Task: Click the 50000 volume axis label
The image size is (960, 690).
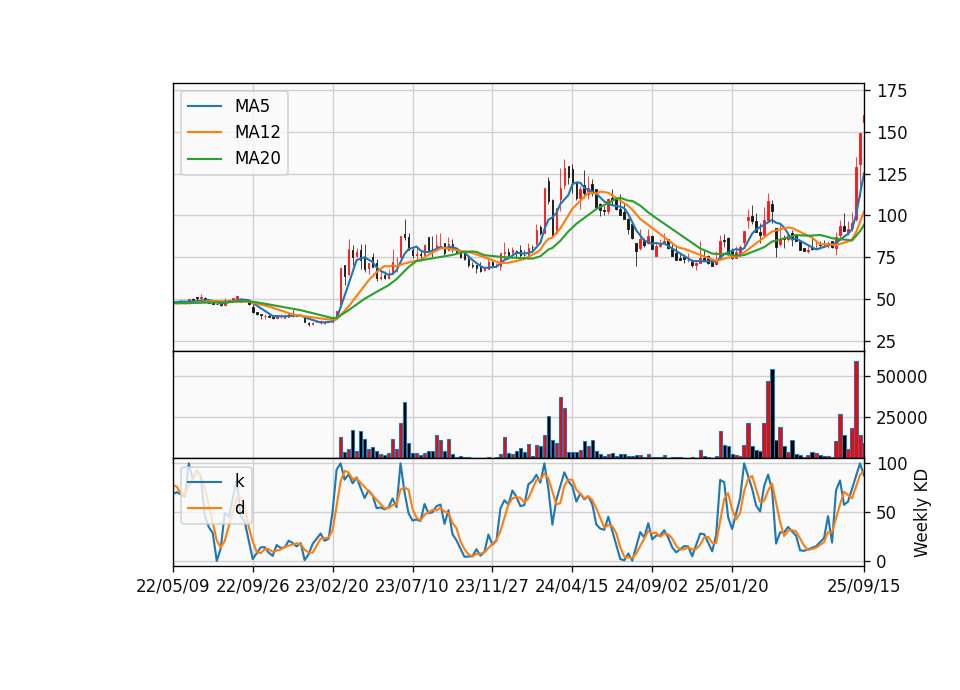Action: coord(902,377)
